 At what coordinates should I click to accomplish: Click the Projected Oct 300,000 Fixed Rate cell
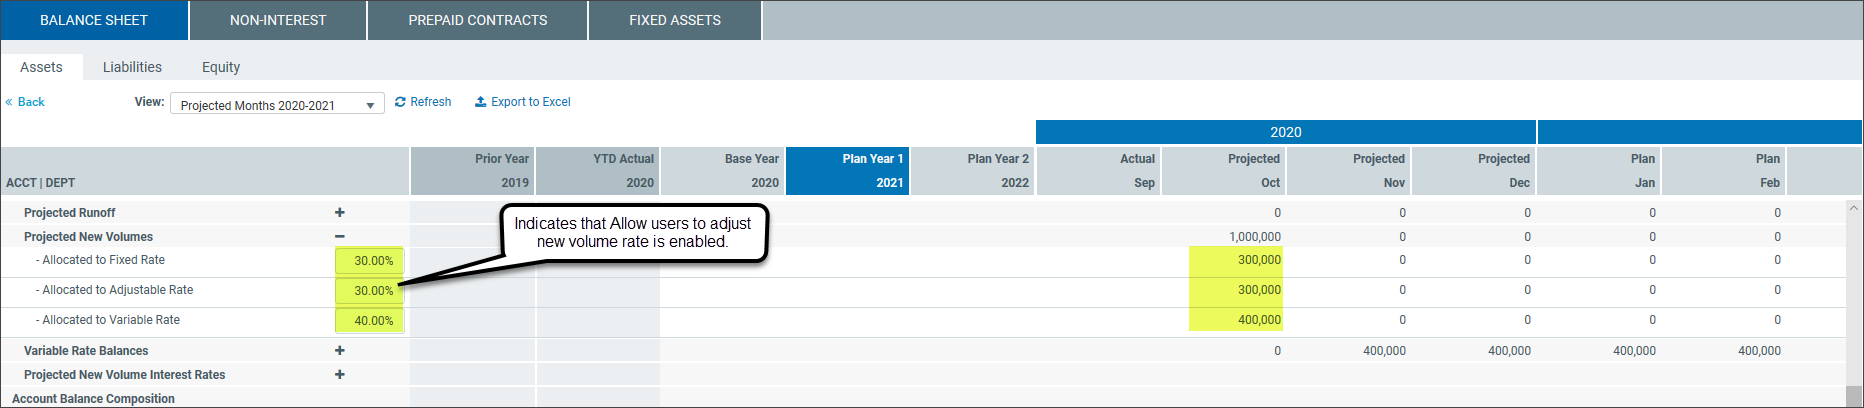click(x=1236, y=260)
